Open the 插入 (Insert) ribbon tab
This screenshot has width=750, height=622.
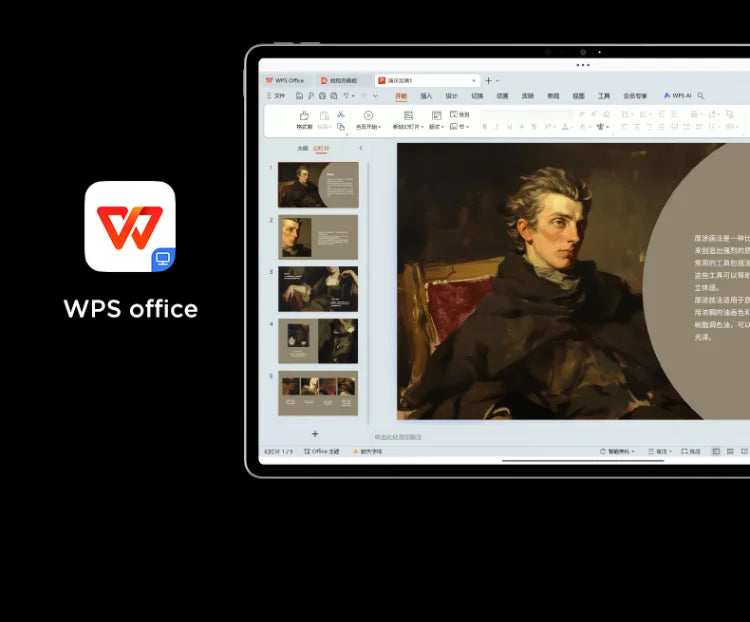(426, 96)
